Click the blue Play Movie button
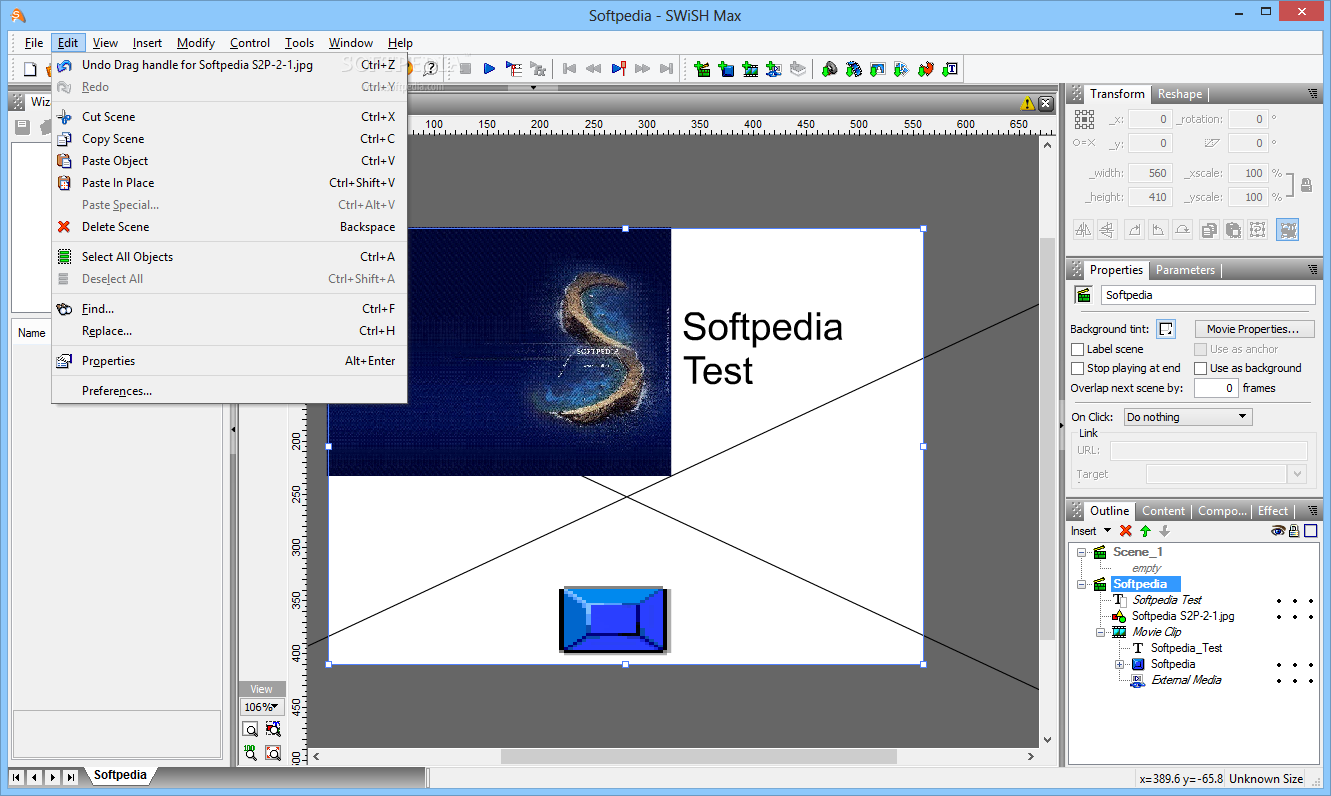Screen dimensions: 1331x796 [489, 69]
